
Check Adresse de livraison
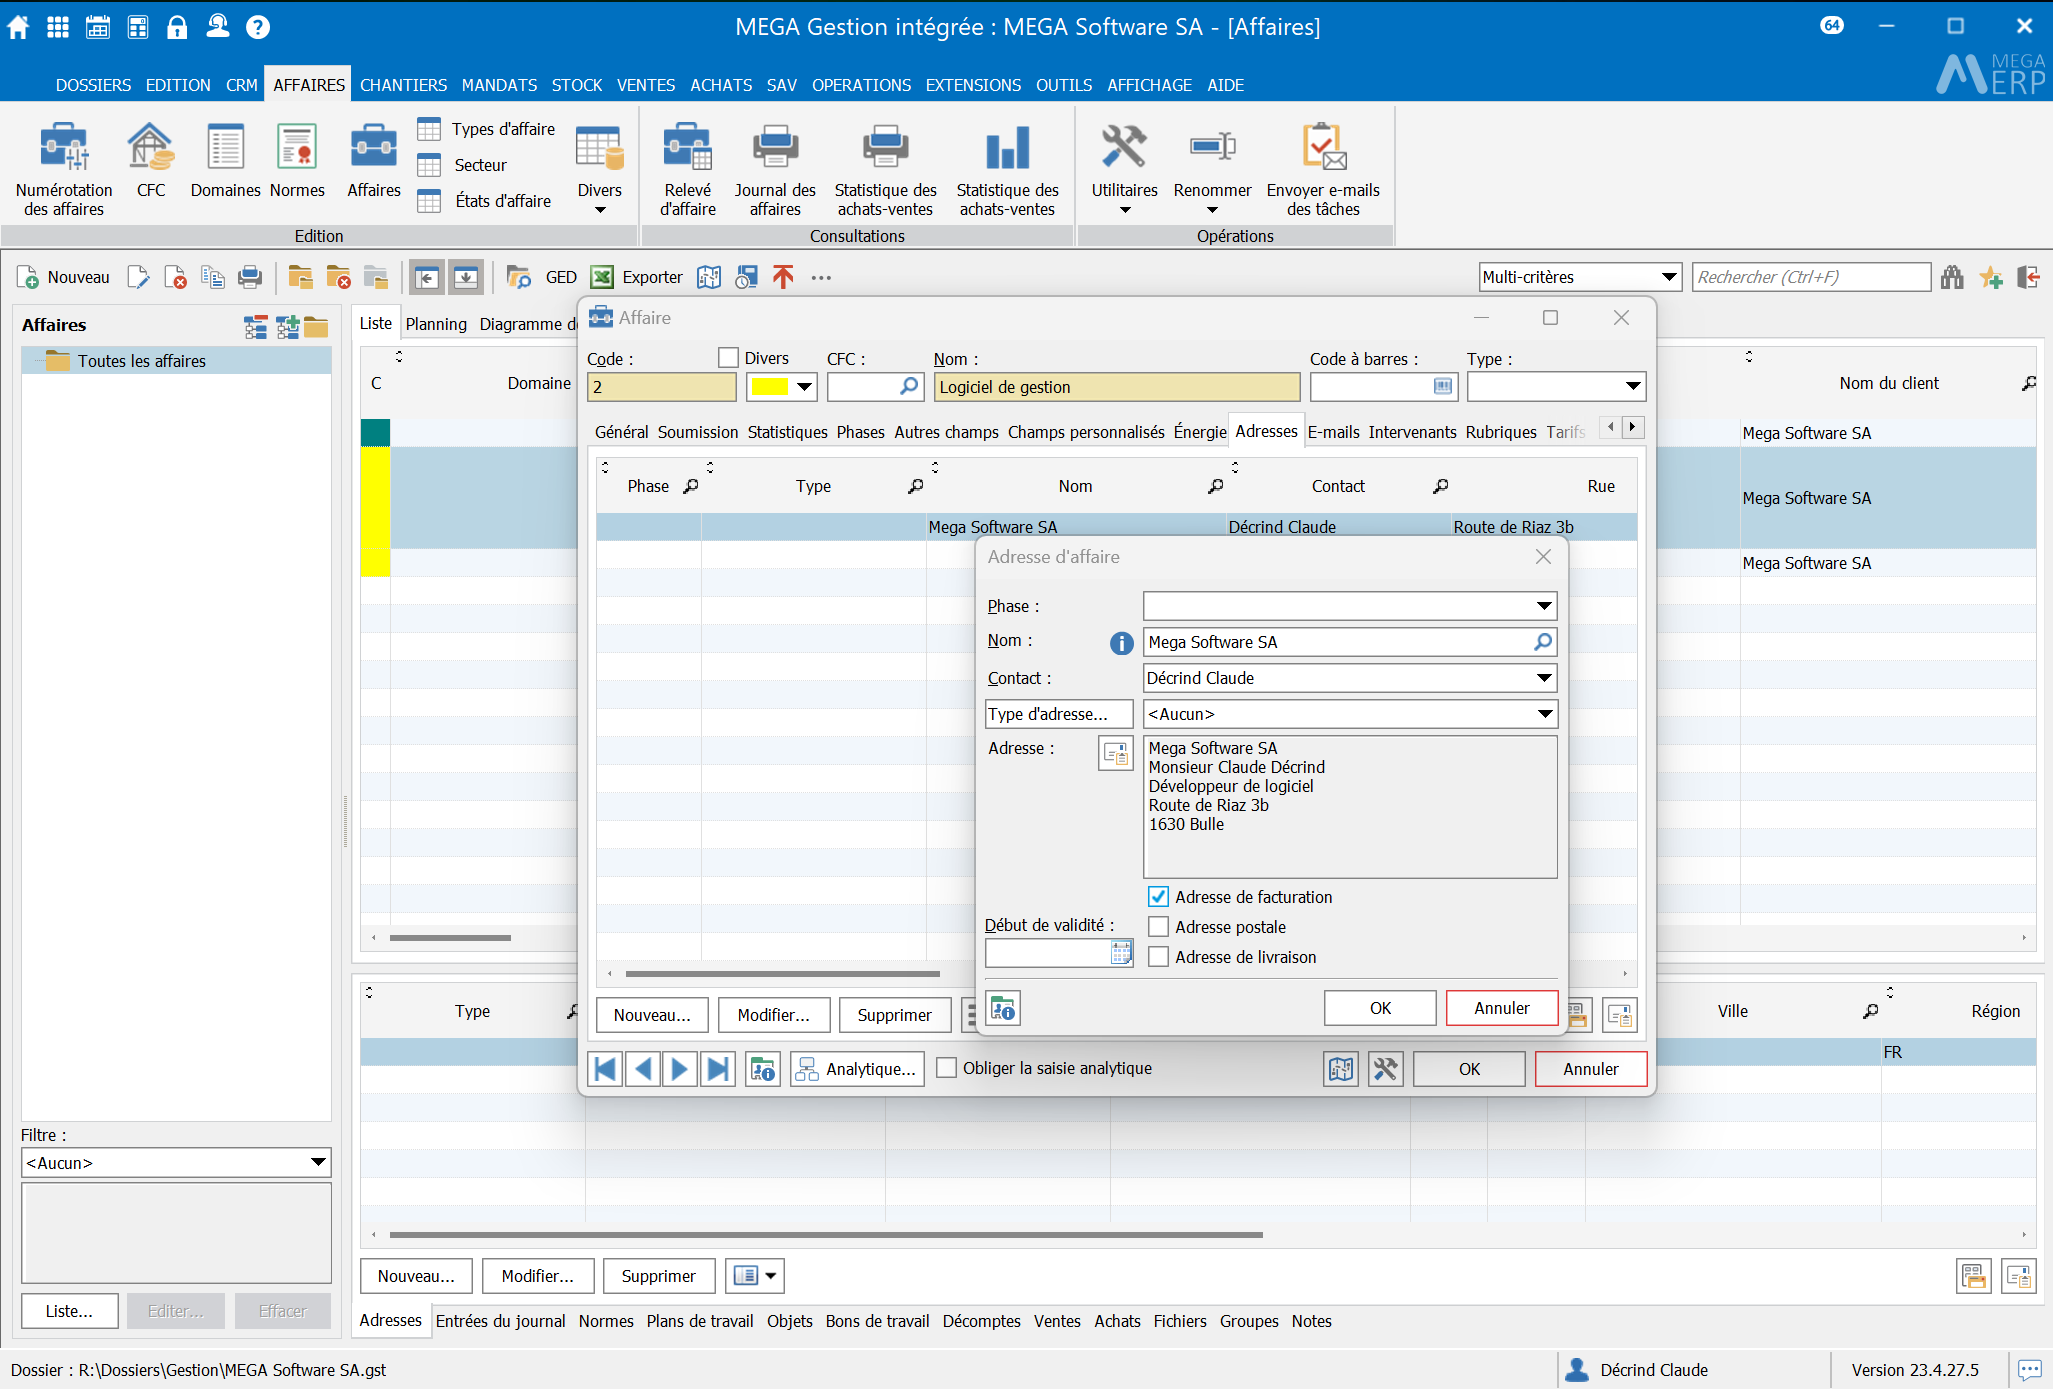tap(1158, 957)
